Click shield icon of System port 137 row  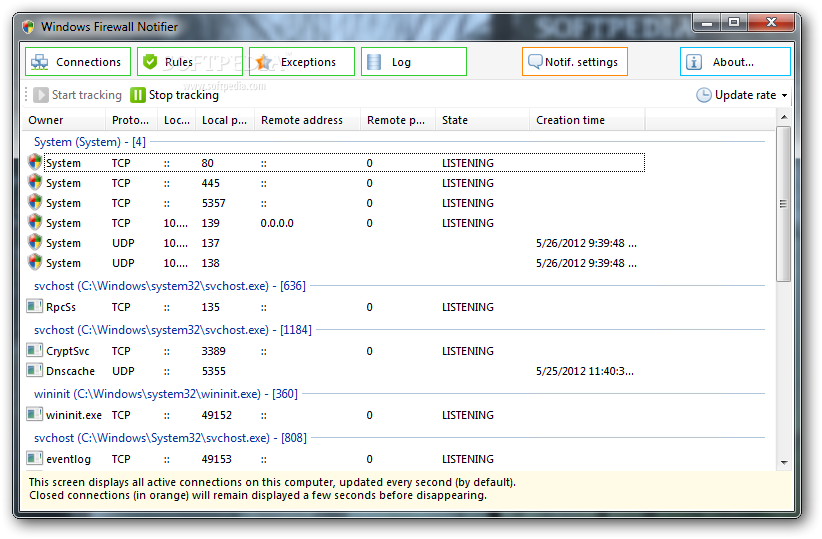(x=35, y=242)
